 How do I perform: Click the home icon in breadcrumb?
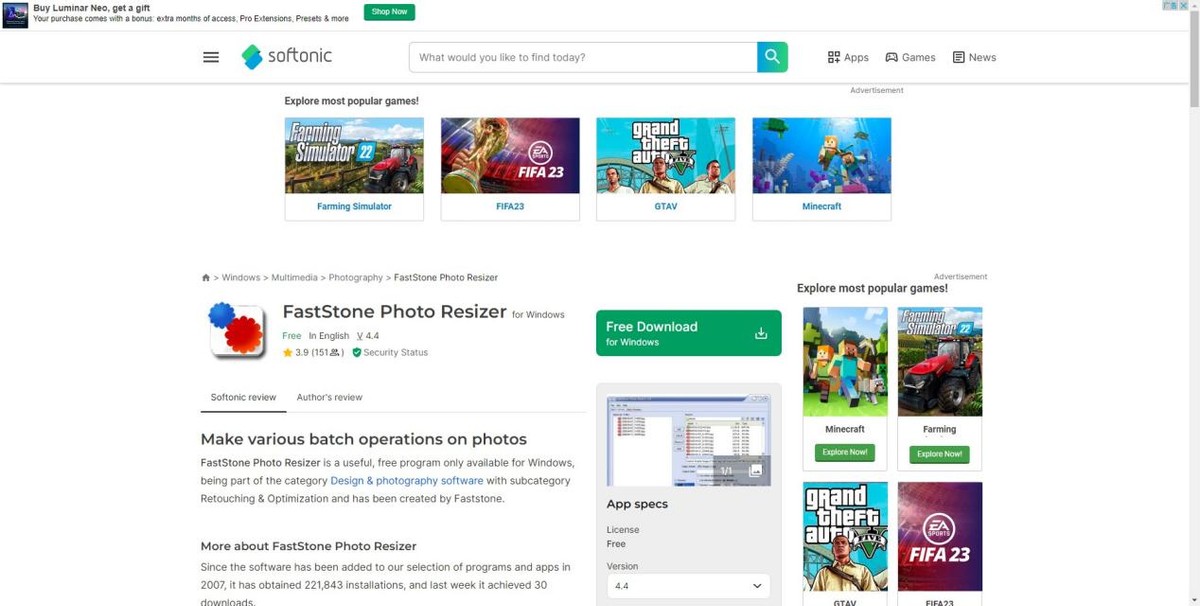click(206, 278)
